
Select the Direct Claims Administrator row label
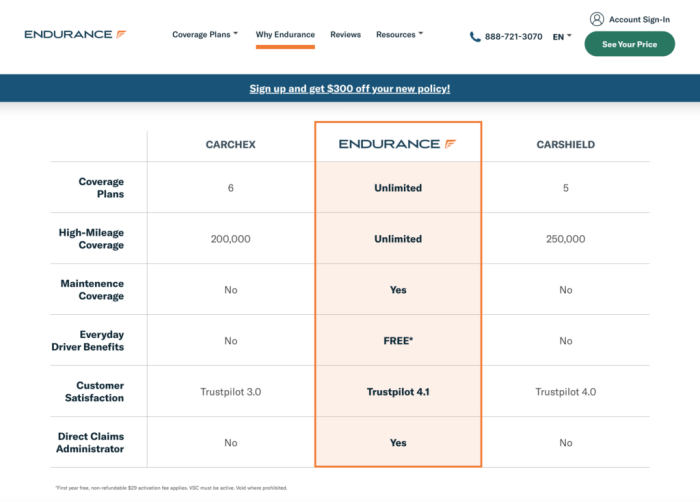91,442
